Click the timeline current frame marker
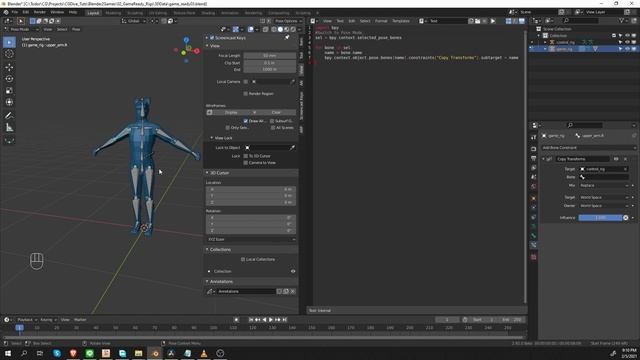Screen dimensions: 640x360 pos(19,327)
